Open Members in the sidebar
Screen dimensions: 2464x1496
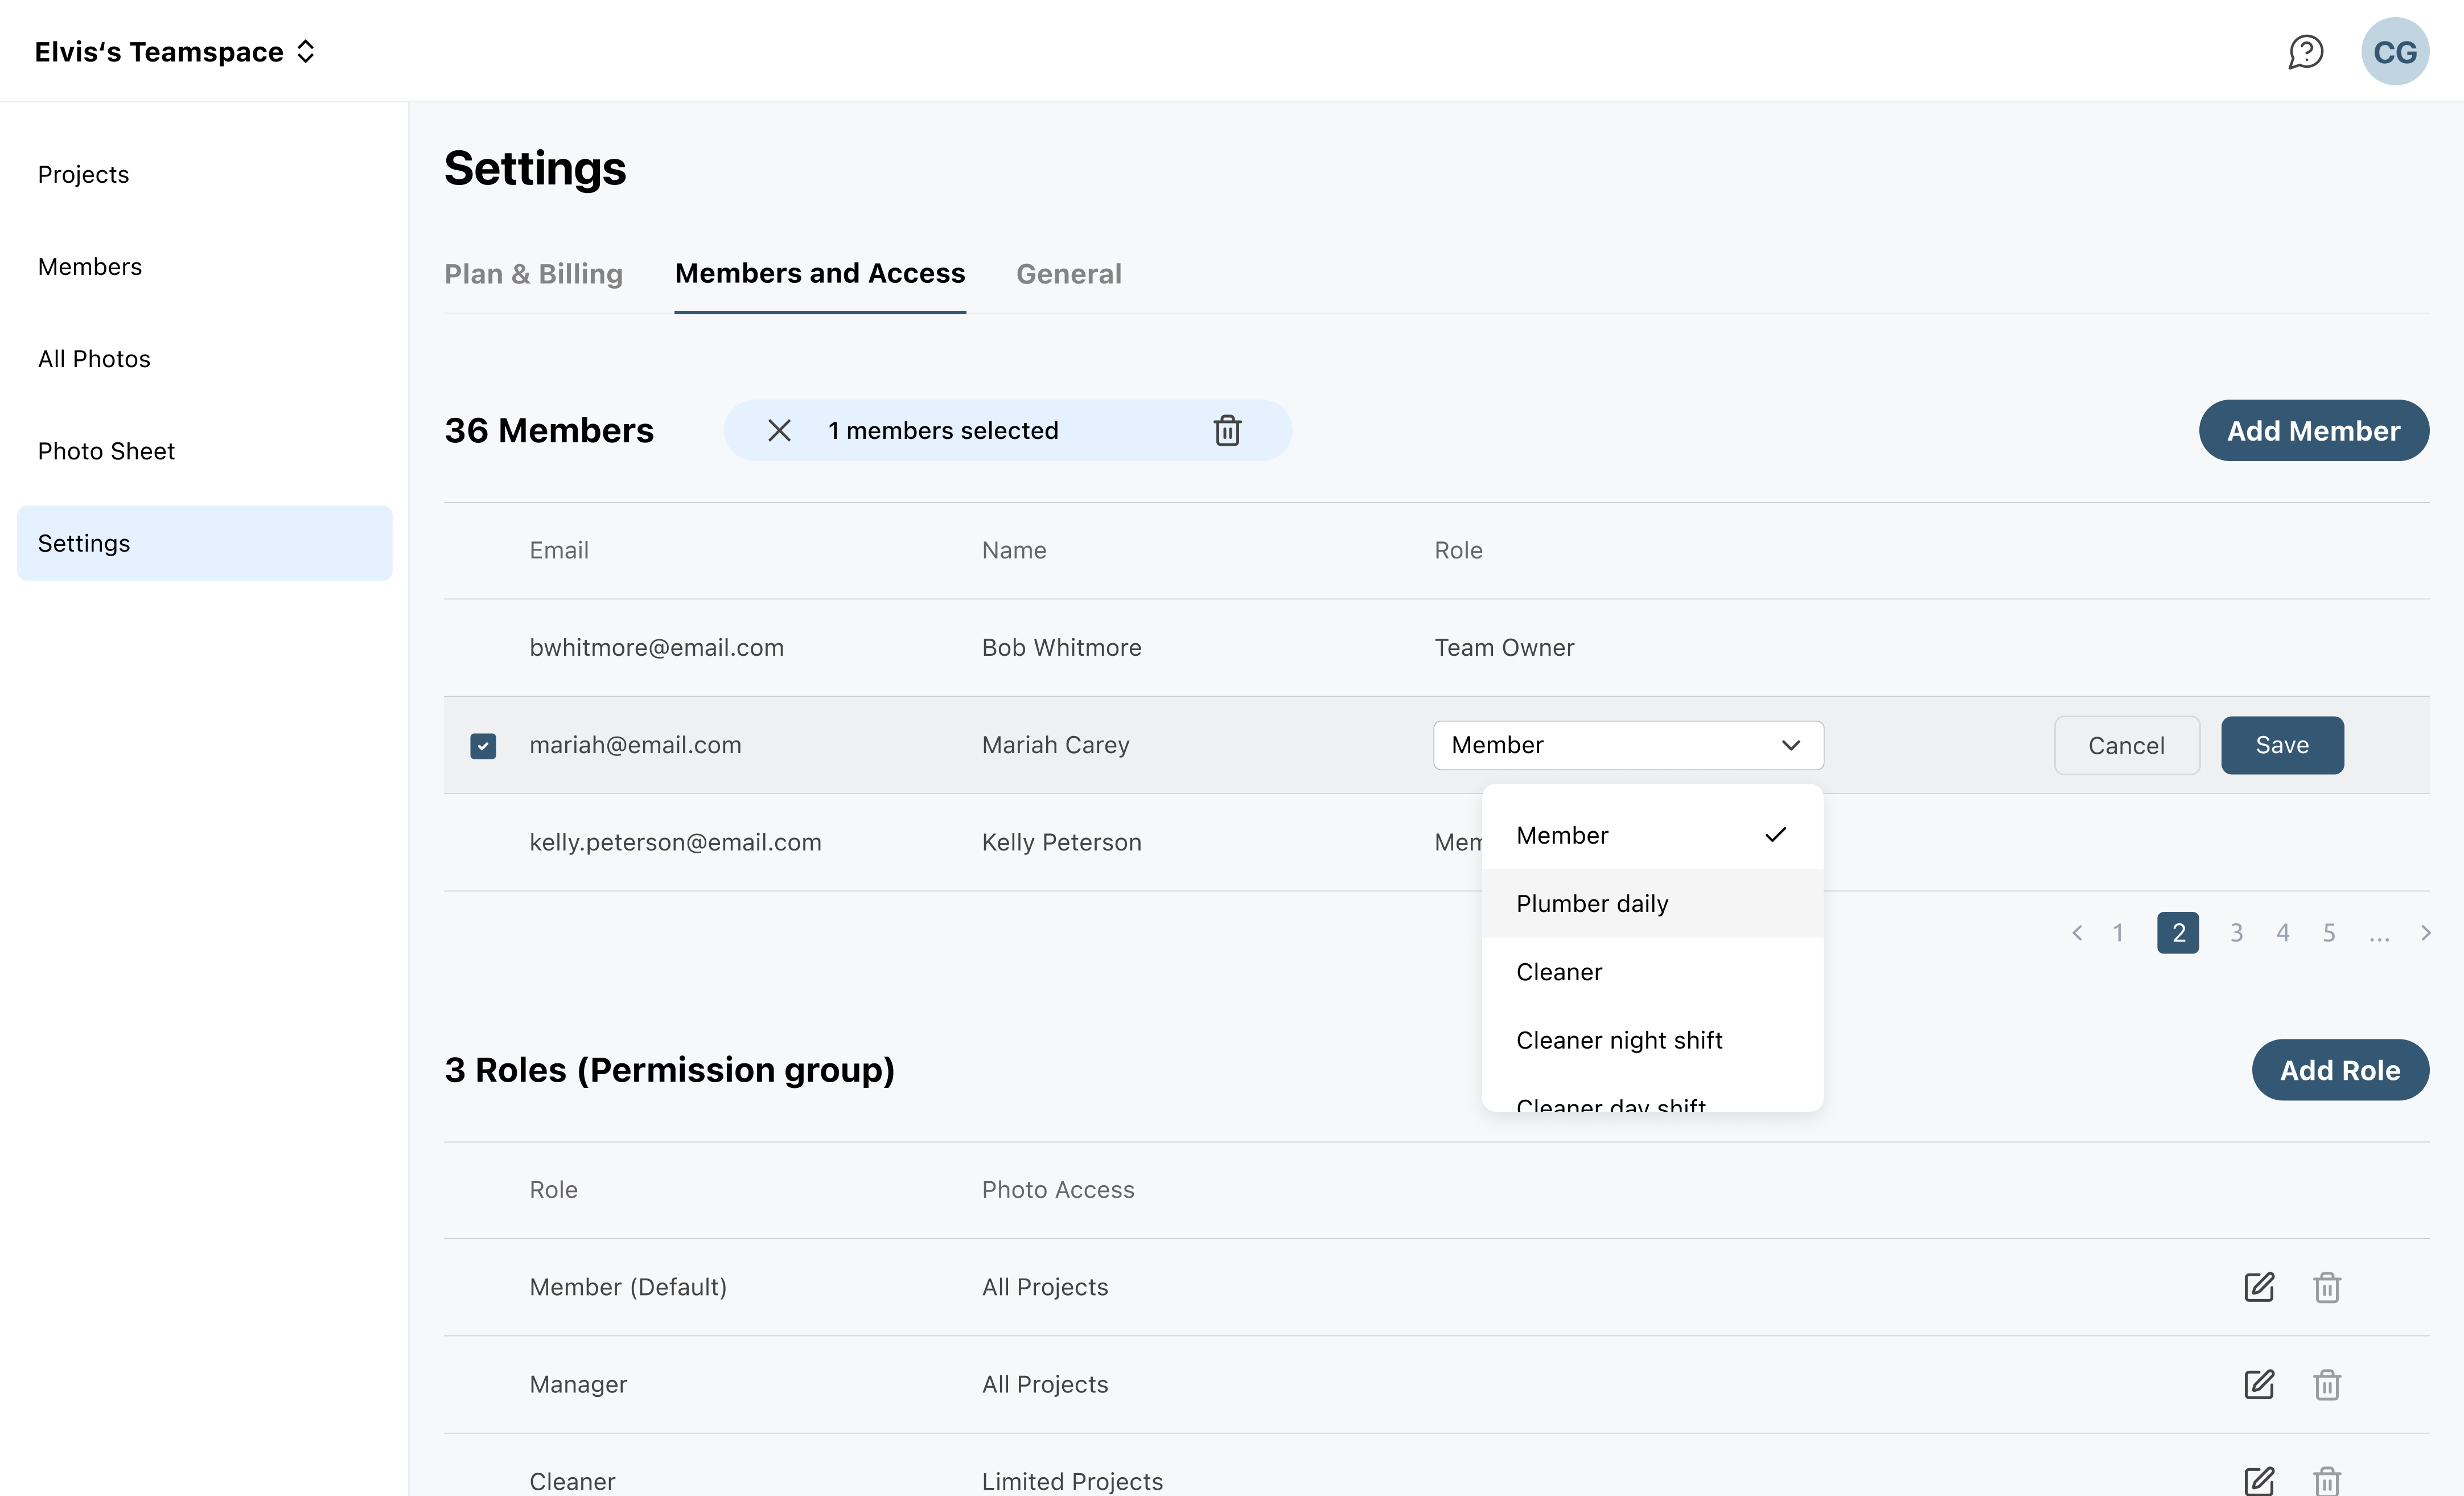point(204,266)
